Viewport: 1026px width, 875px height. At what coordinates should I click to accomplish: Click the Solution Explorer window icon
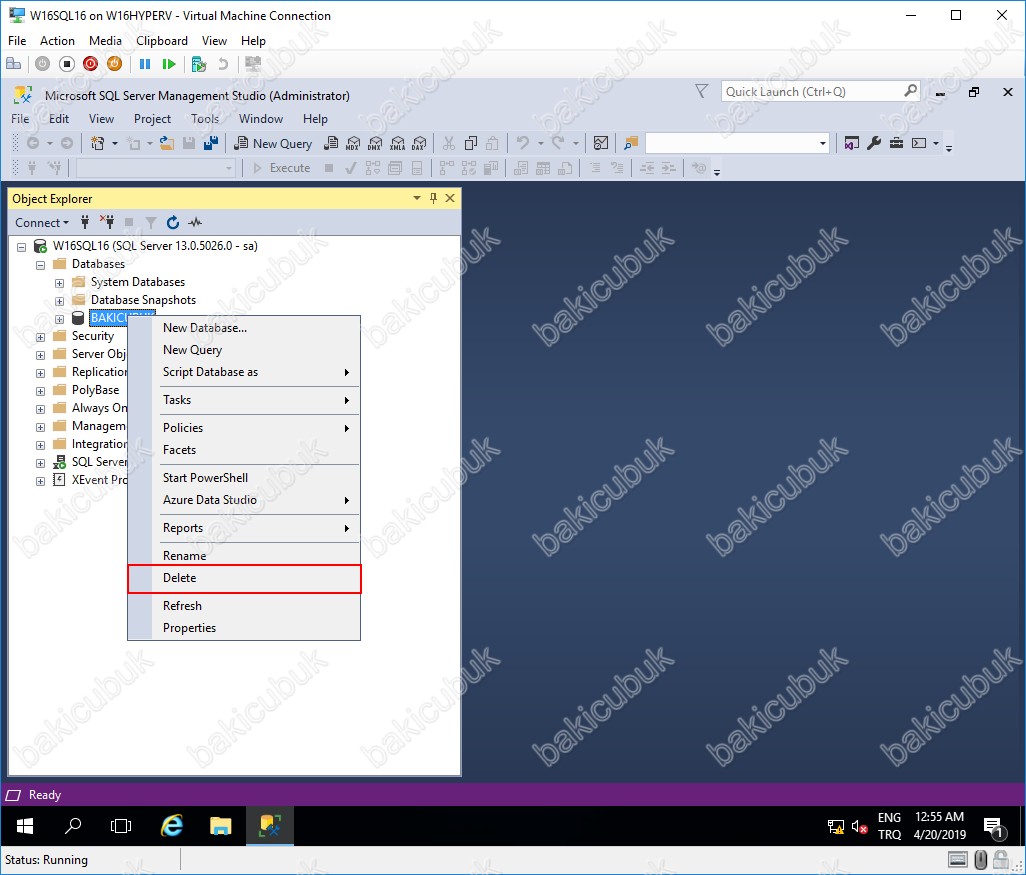point(851,143)
